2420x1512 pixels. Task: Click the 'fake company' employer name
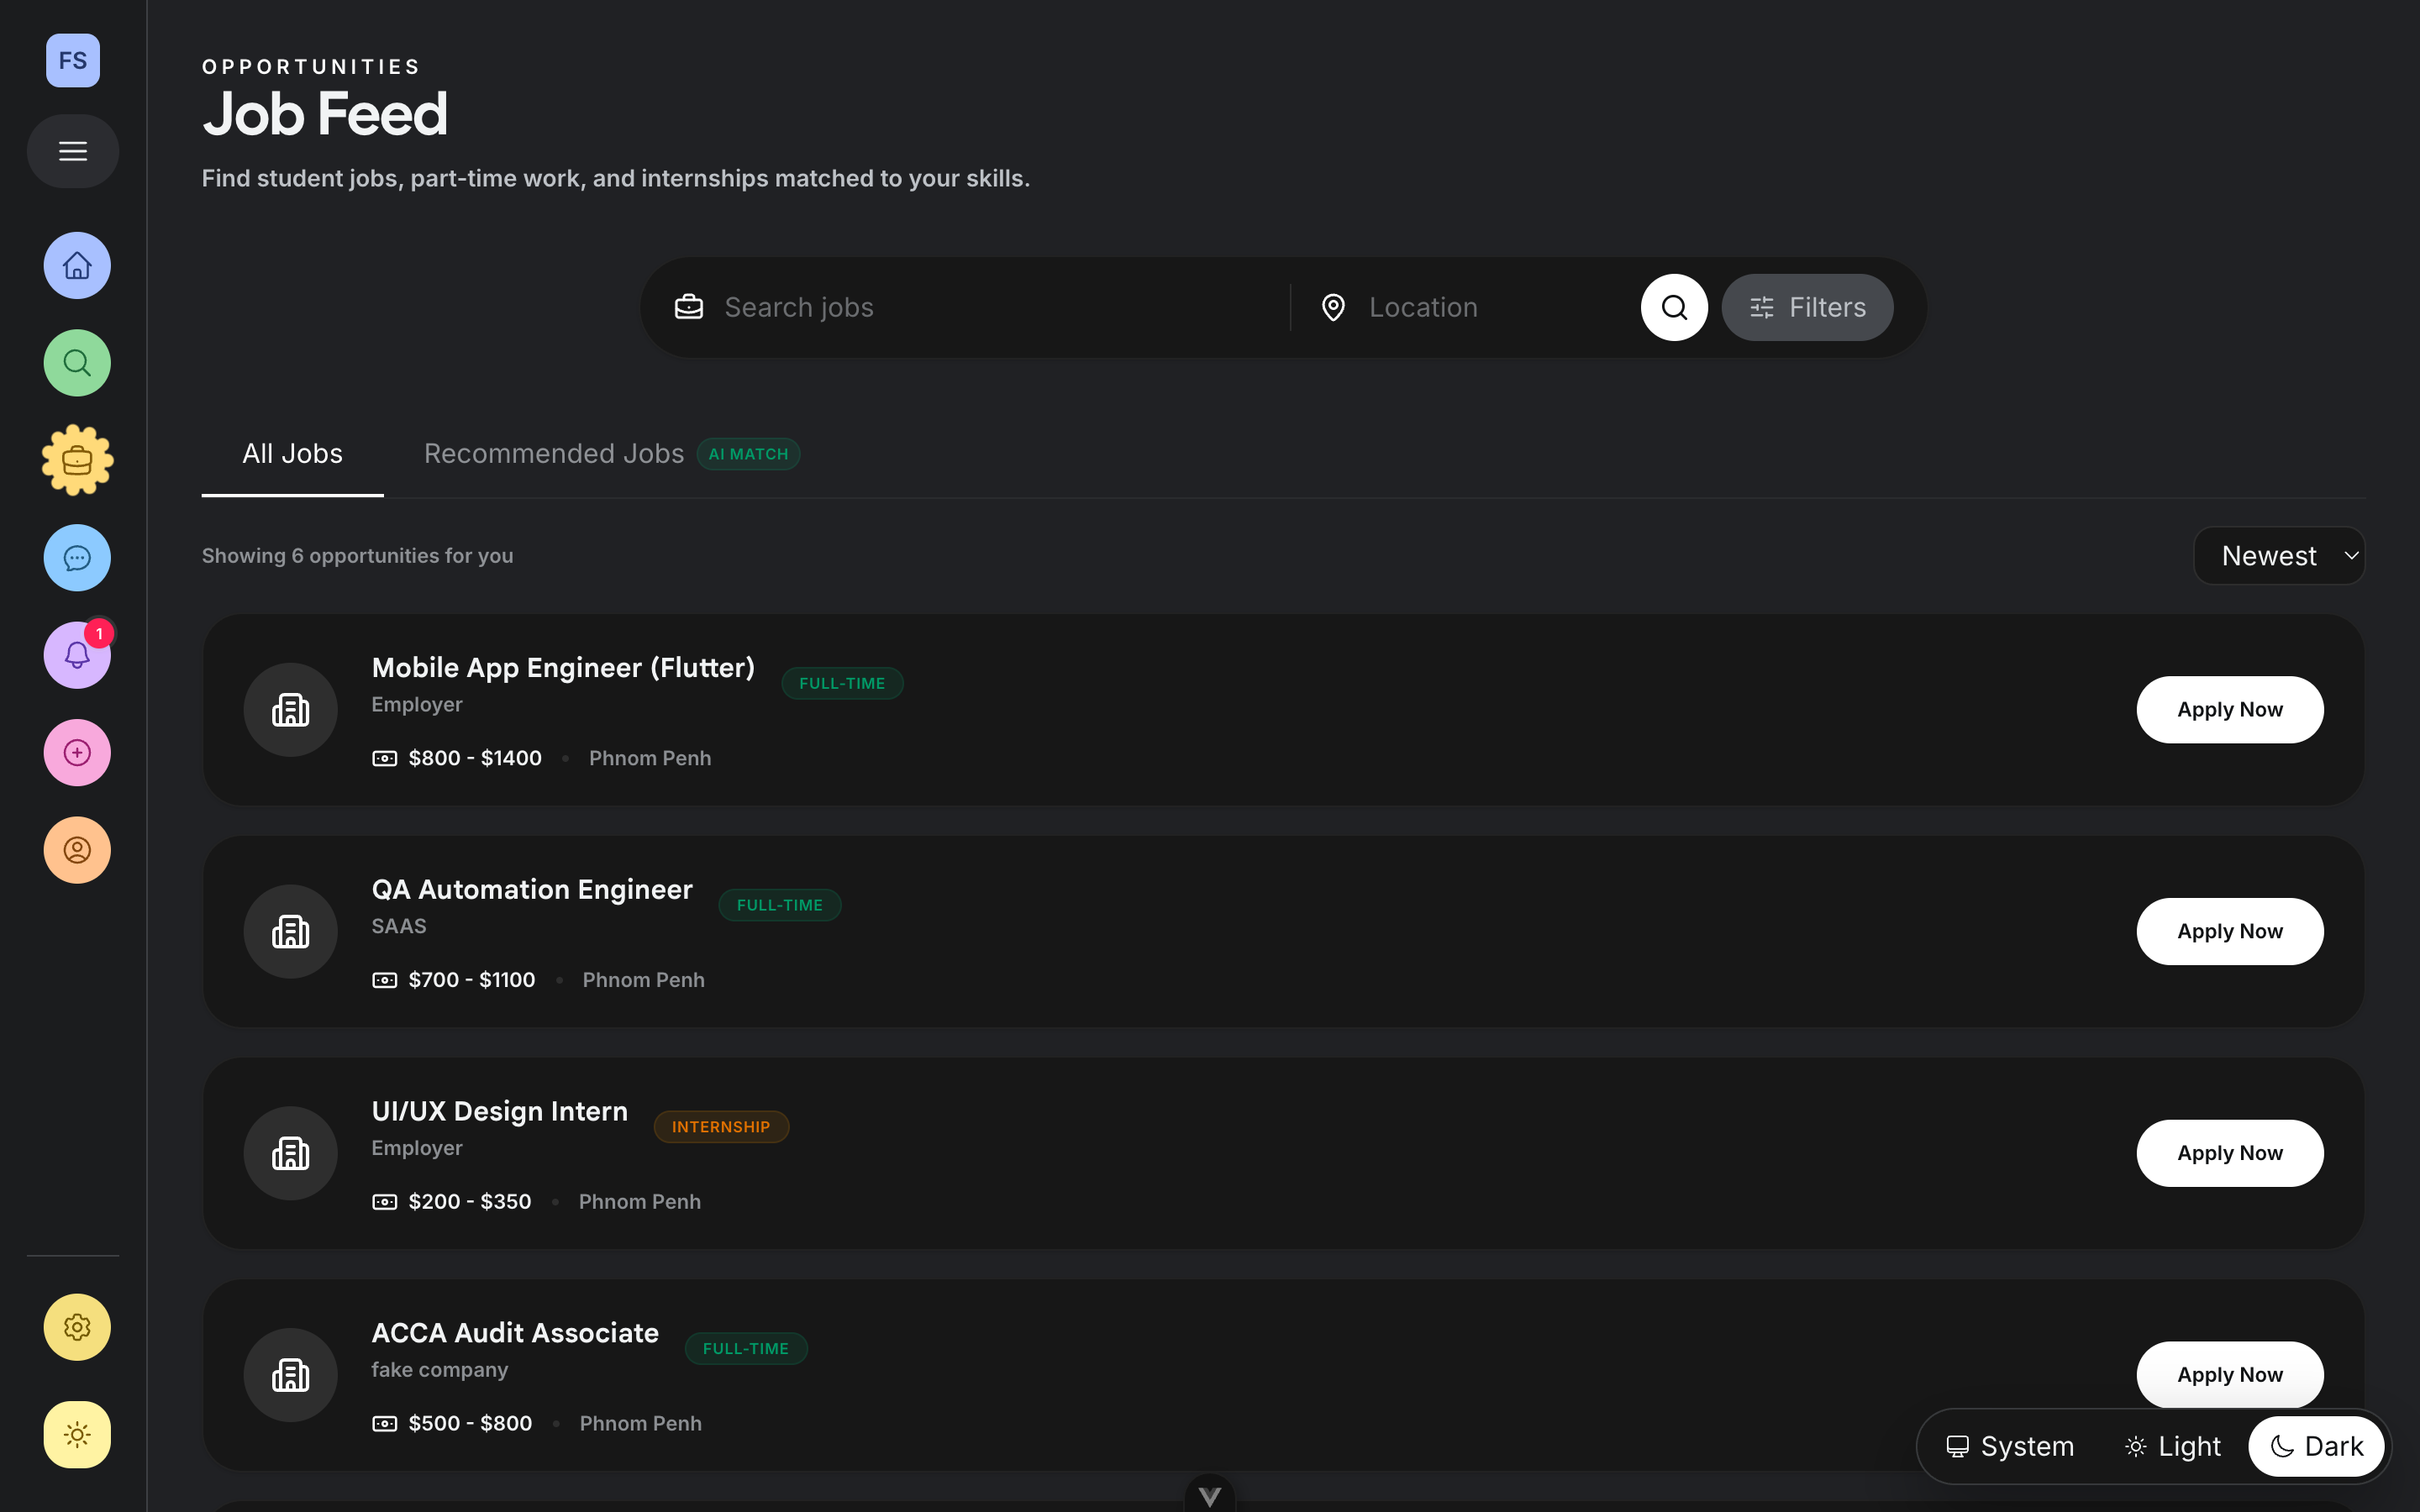click(x=440, y=1370)
